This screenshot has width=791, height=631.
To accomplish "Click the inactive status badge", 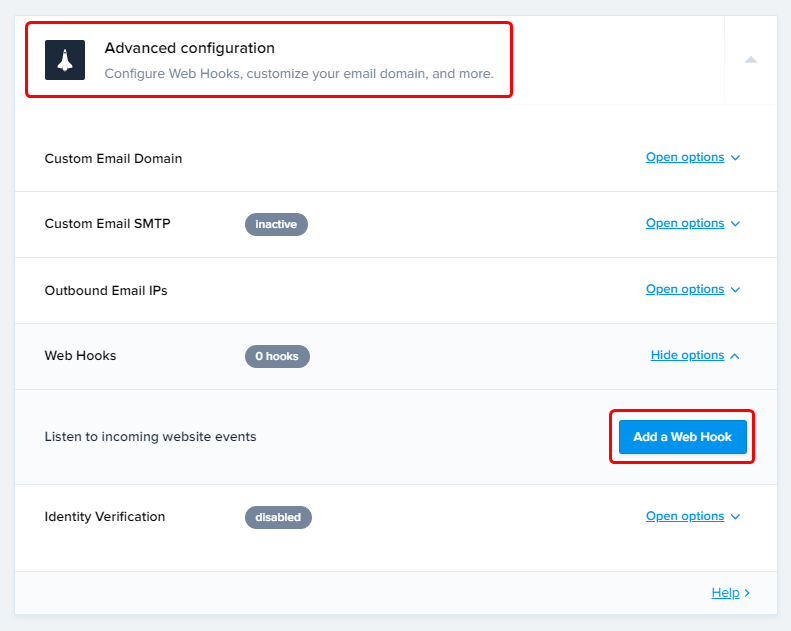I will (x=276, y=224).
